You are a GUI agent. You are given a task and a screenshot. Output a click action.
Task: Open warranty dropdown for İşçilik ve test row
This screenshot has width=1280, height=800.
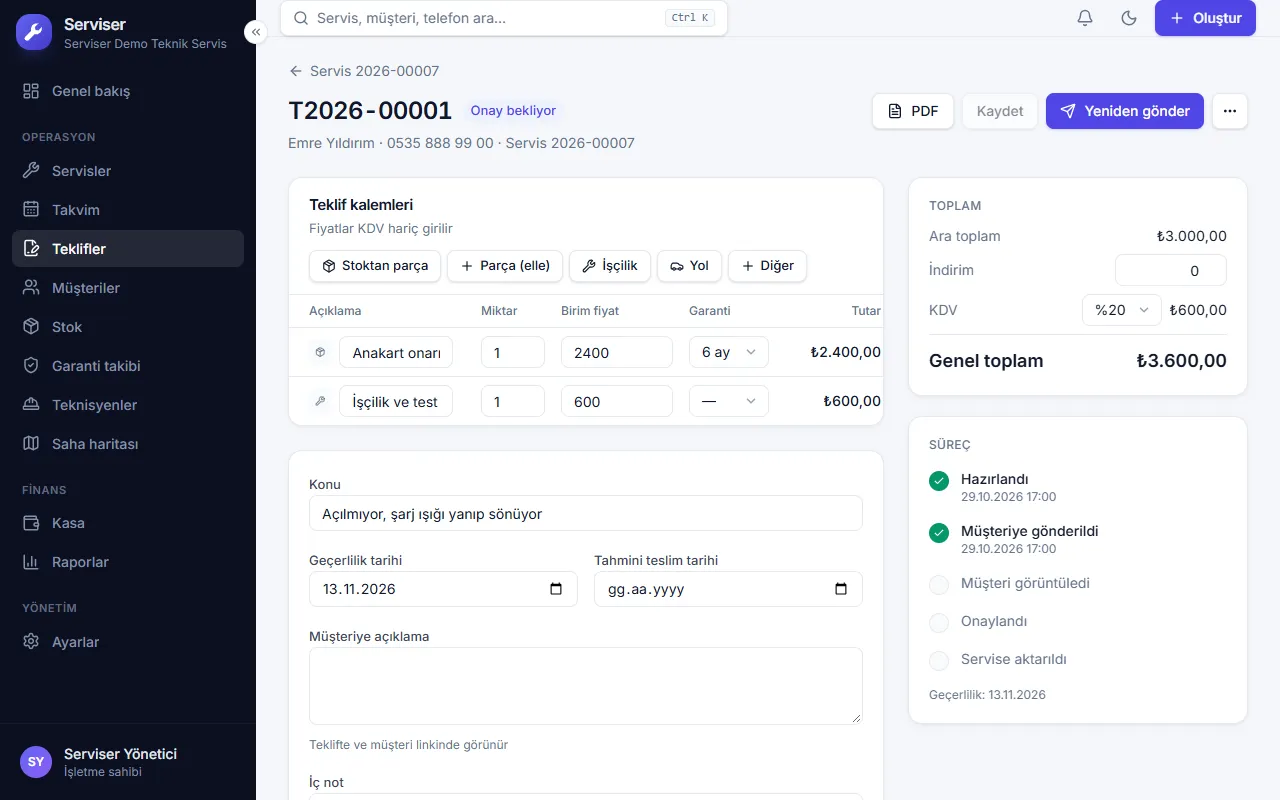click(x=729, y=401)
